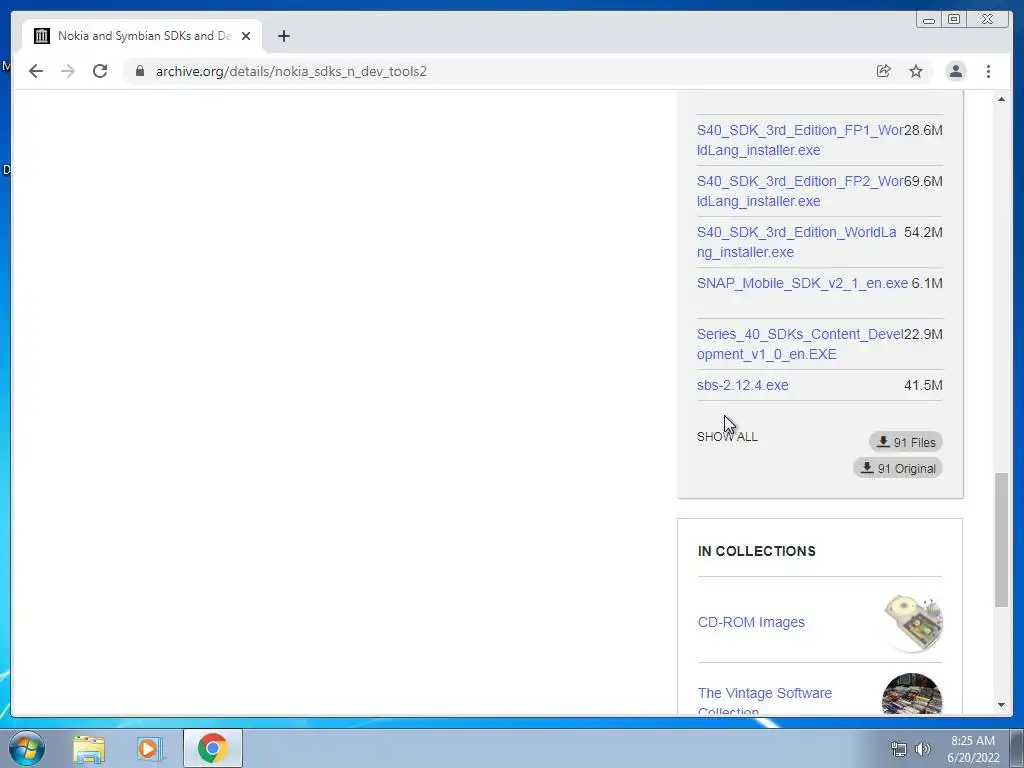Click the page scrollbar down arrow

click(x=1001, y=705)
